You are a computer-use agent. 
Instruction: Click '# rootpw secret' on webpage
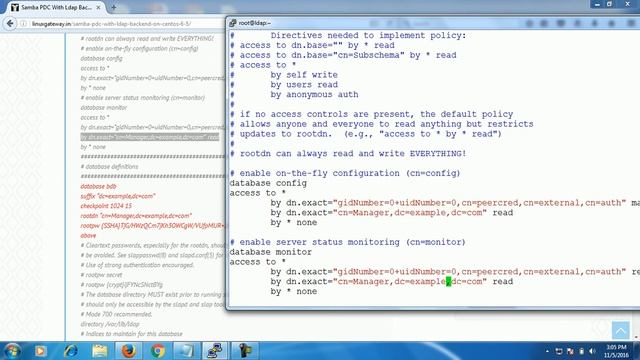[x=101, y=275]
